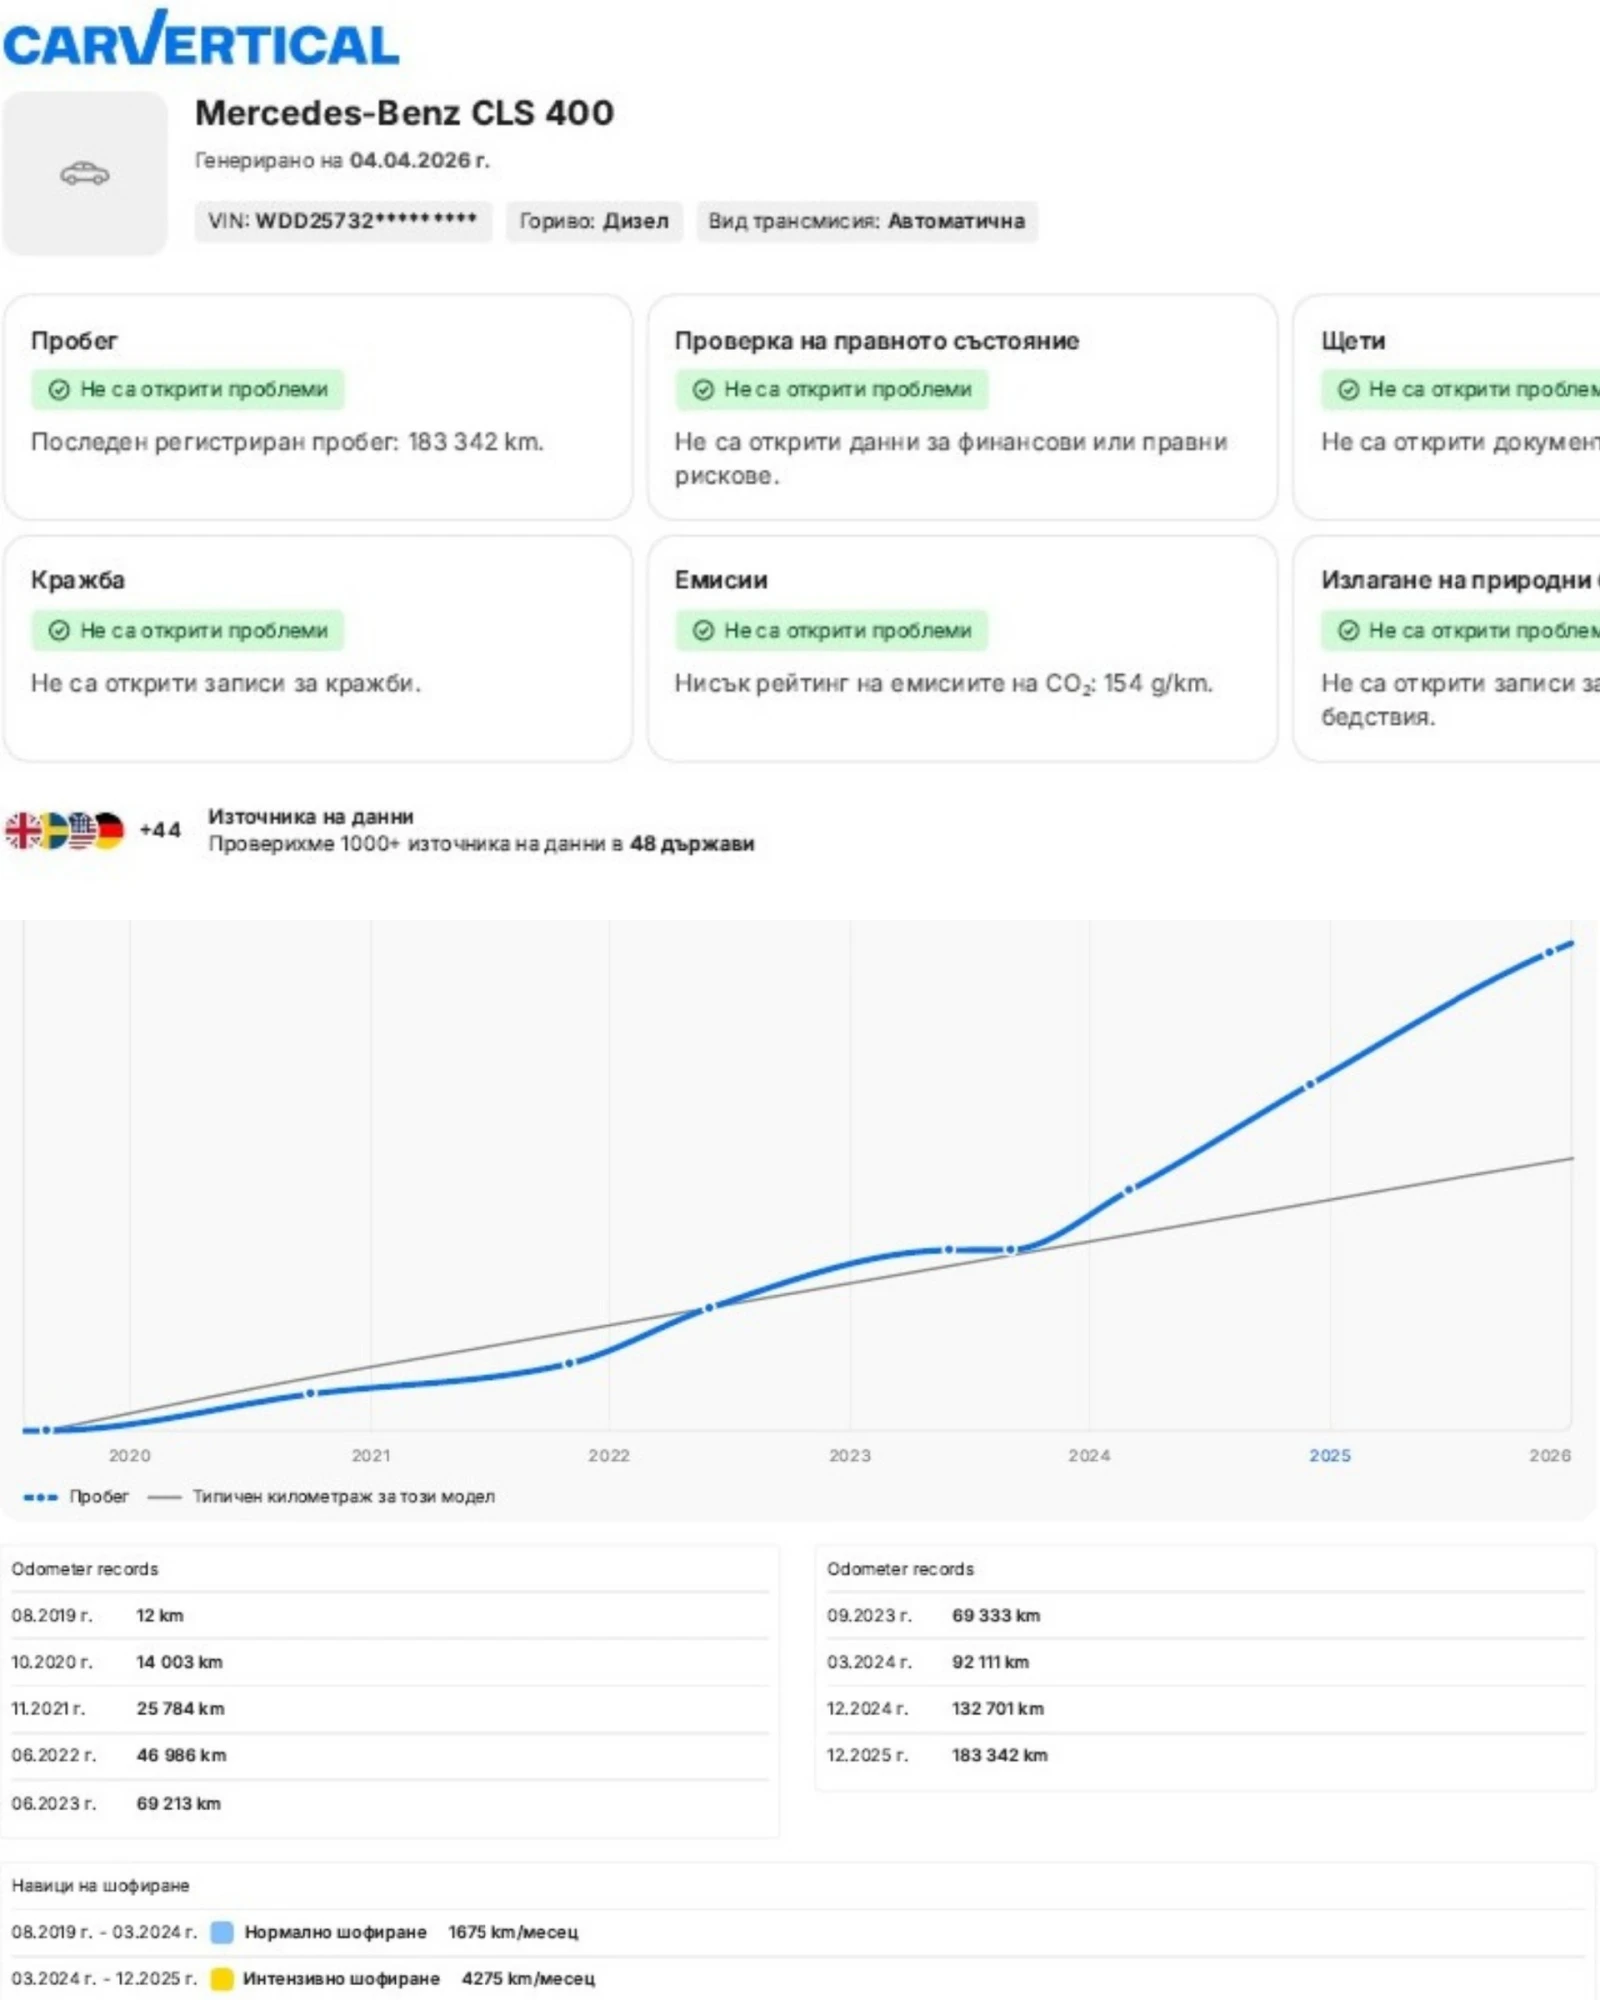The image size is (1600, 2000).
Task: Click the 1675 km/месец value
Action: [513, 1932]
